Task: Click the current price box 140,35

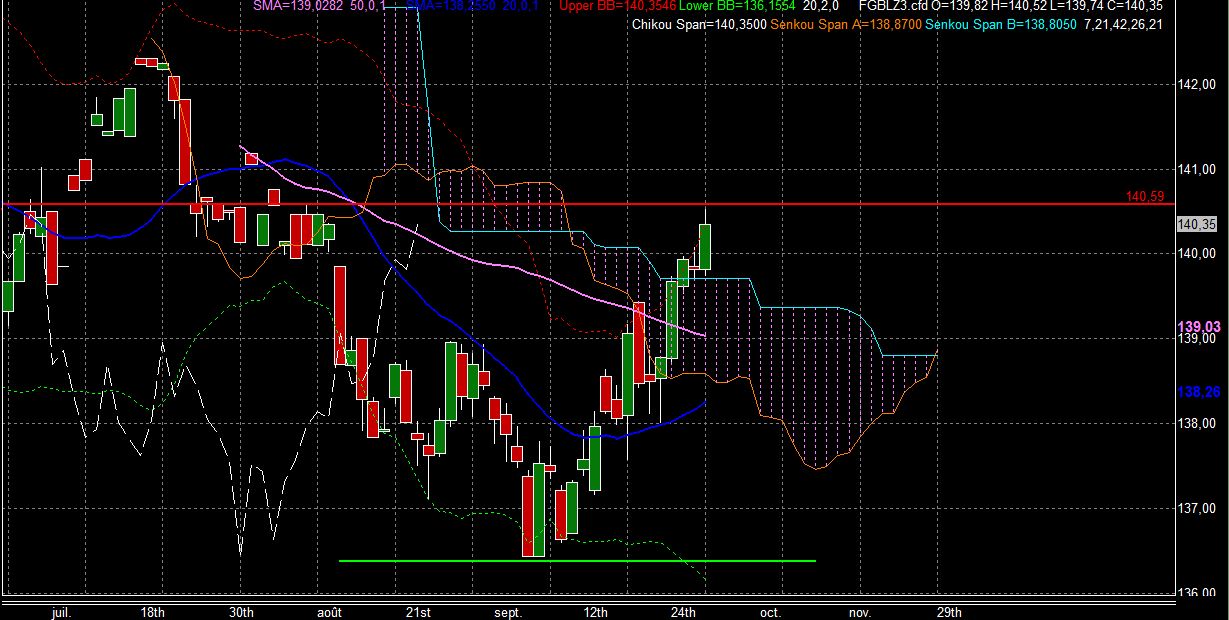Action: coord(1197,224)
